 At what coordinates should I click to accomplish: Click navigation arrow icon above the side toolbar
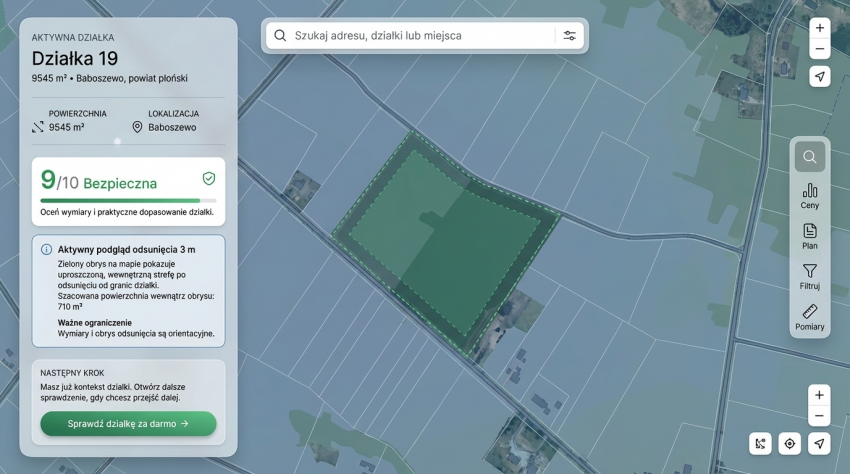[x=820, y=77]
